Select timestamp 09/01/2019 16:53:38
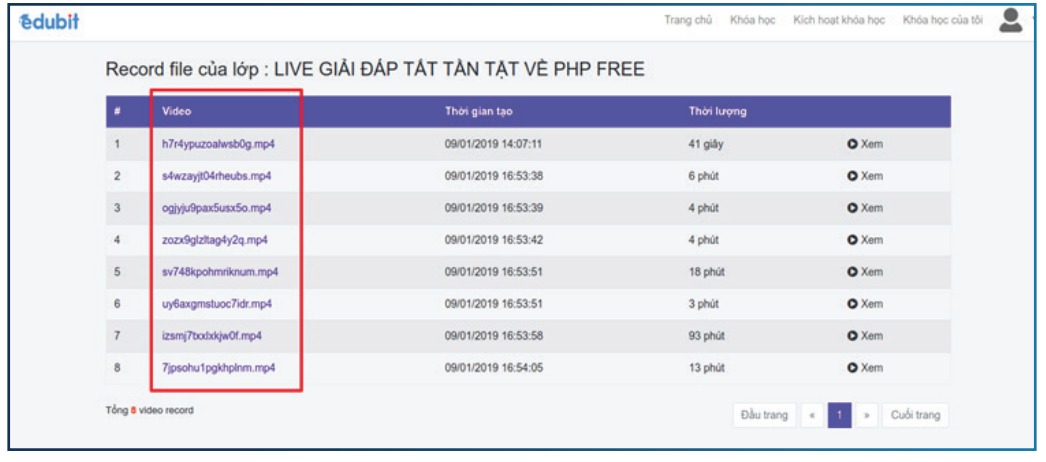1046x462 pixels. coord(494,176)
